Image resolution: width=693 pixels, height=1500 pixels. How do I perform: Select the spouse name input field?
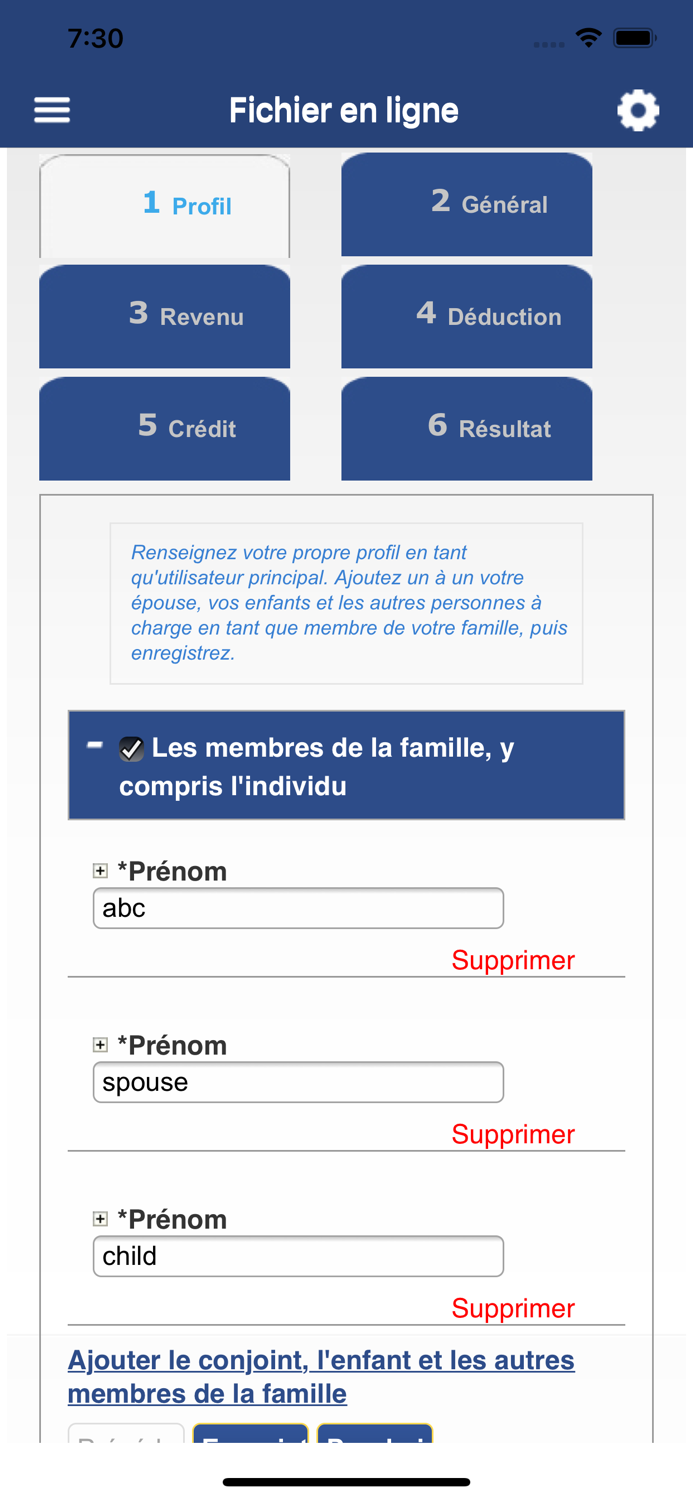pyautogui.click(x=298, y=1081)
